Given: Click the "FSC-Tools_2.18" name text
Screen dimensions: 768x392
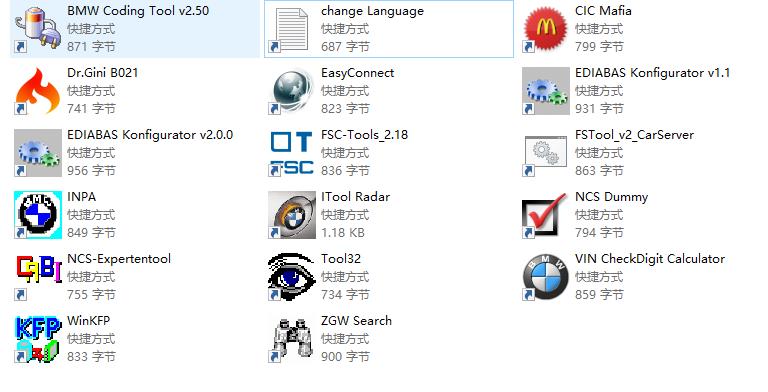Looking at the screenshot, I should (x=364, y=135).
